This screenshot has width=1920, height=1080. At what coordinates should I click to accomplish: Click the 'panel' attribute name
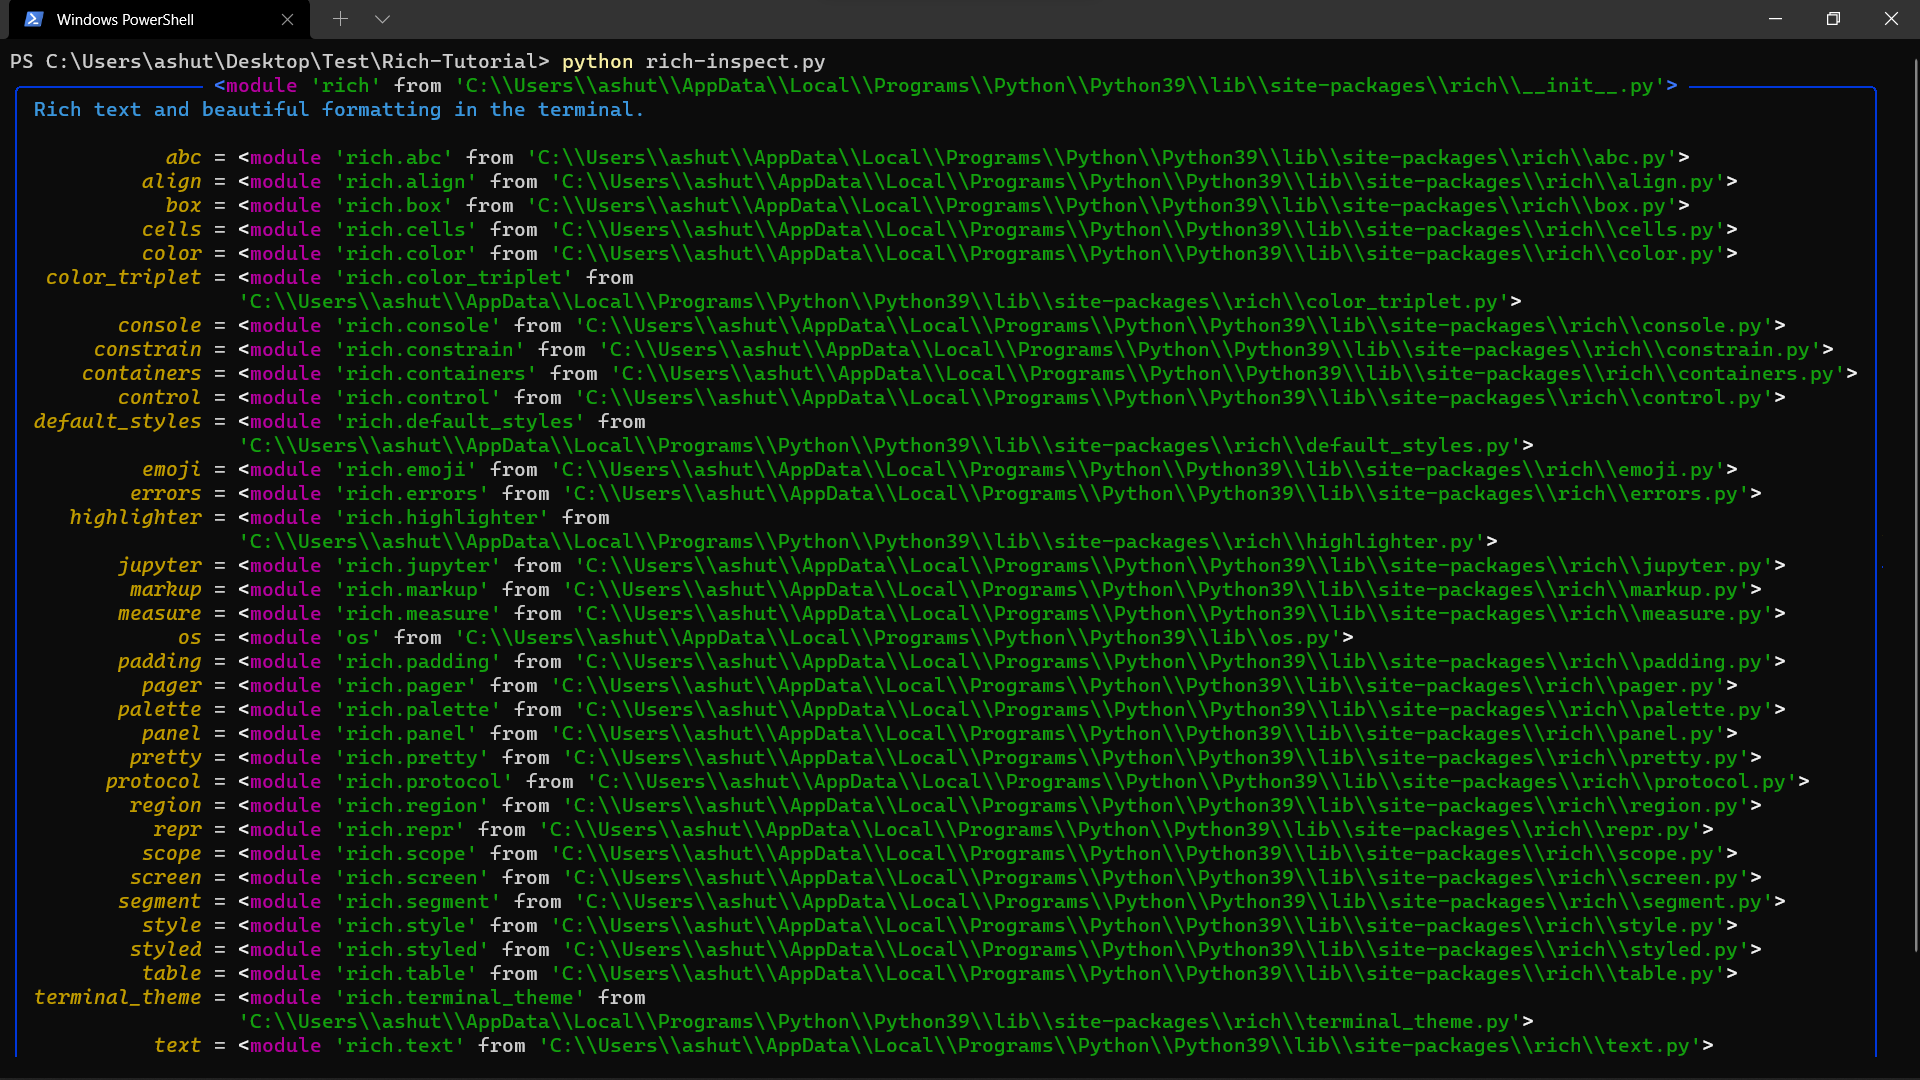pyautogui.click(x=171, y=734)
